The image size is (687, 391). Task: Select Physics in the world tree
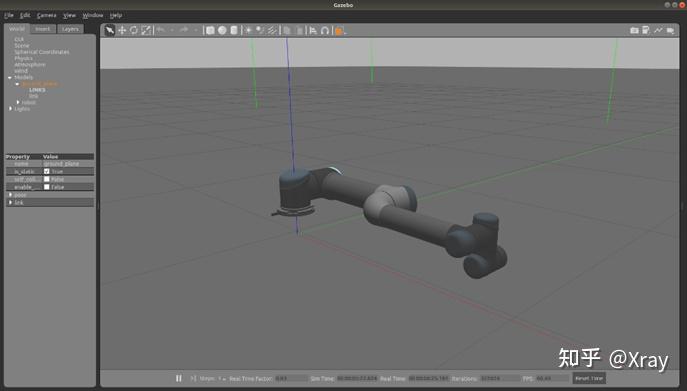point(24,58)
